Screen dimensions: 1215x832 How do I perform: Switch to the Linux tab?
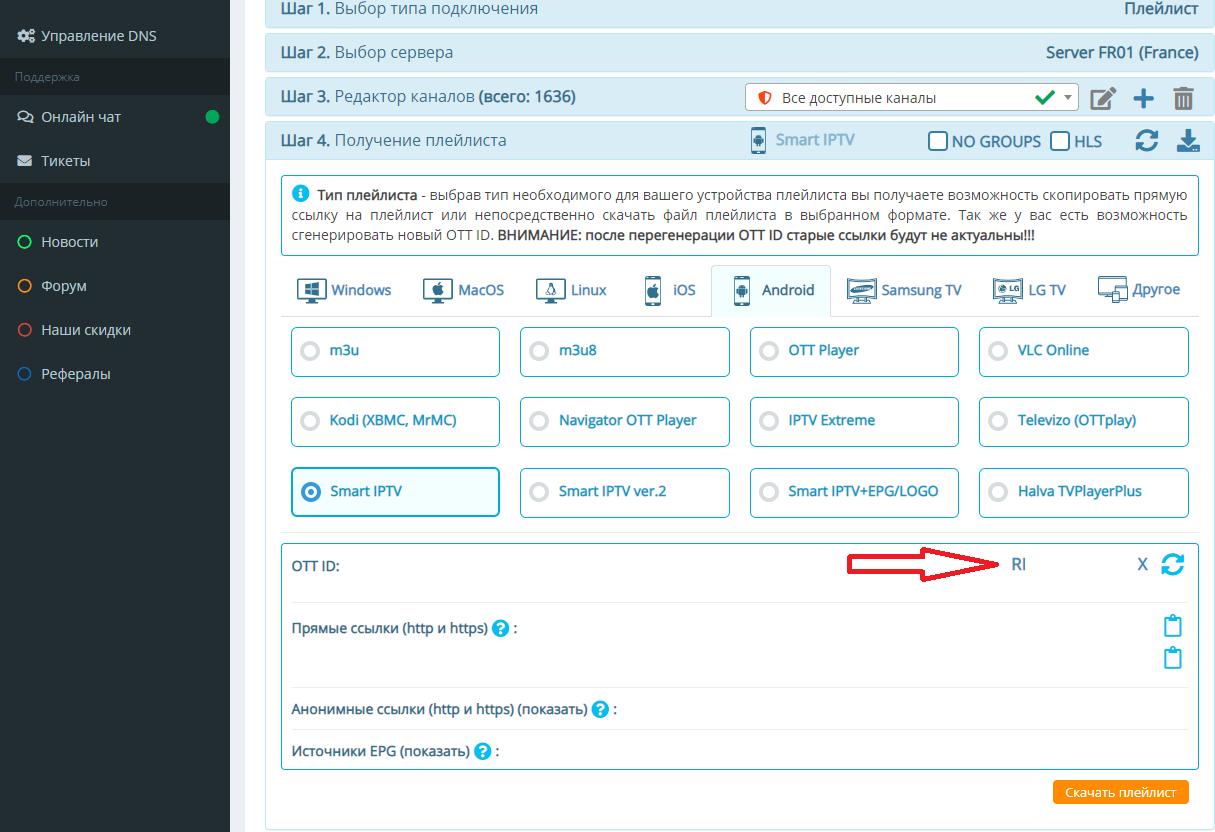(571, 290)
